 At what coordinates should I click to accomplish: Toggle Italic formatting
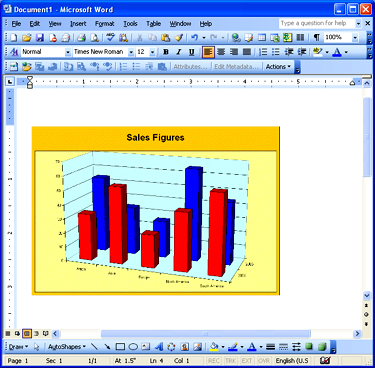click(179, 52)
